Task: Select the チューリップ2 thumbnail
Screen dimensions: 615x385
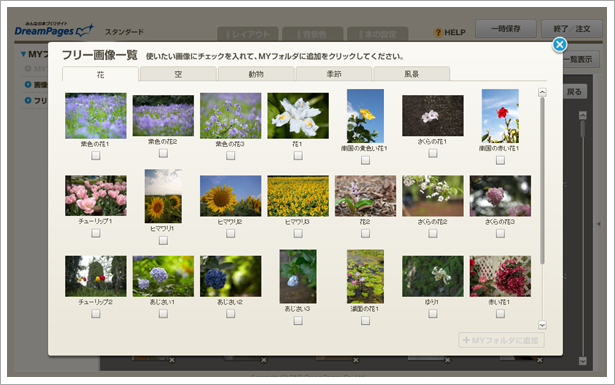Action: tap(96, 276)
